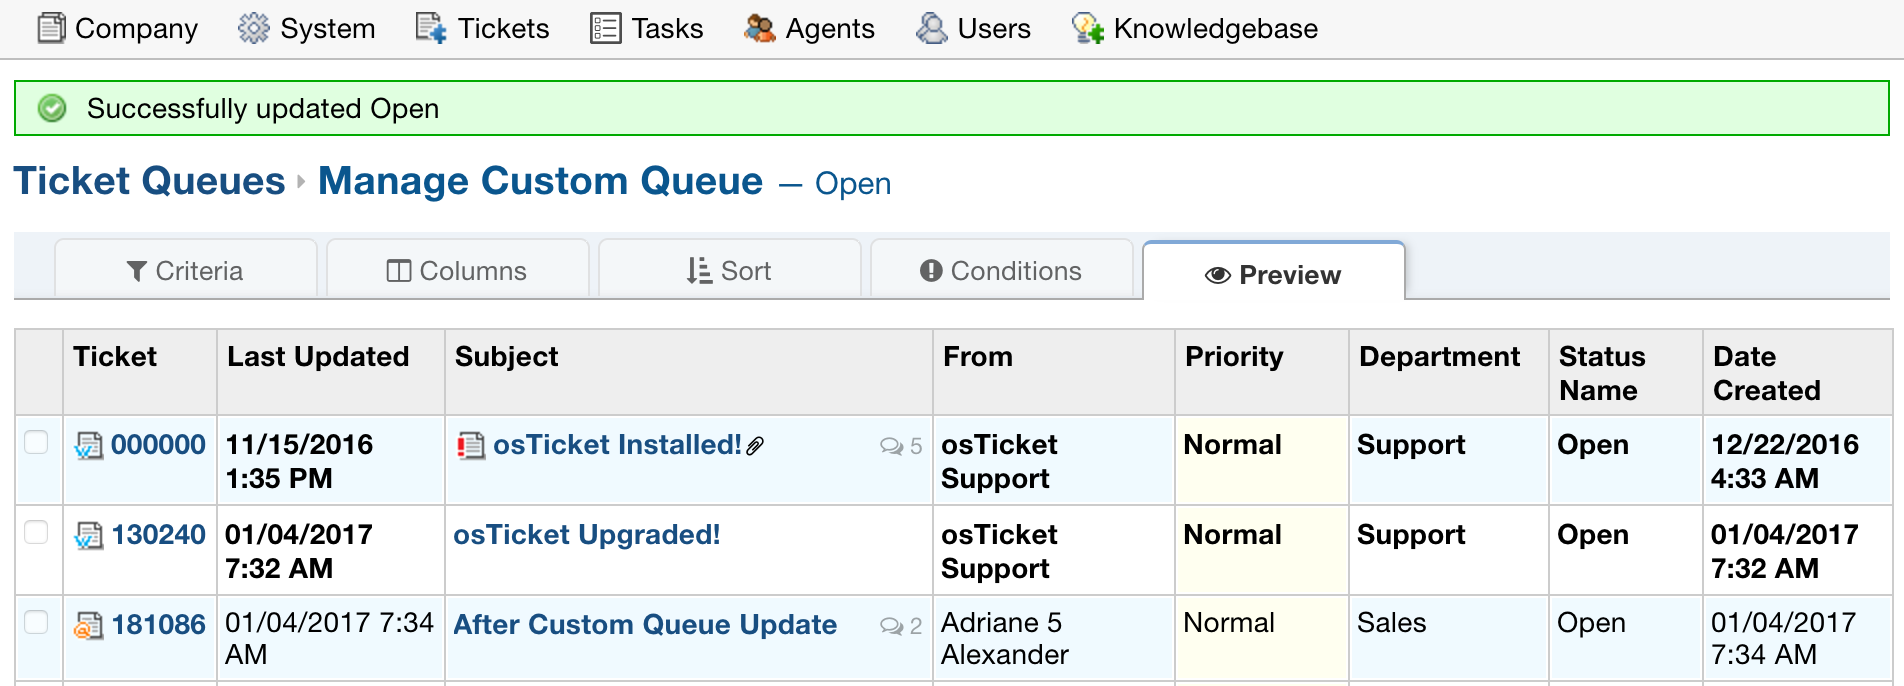Click the Company document icon

pyautogui.click(x=51, y=28)
